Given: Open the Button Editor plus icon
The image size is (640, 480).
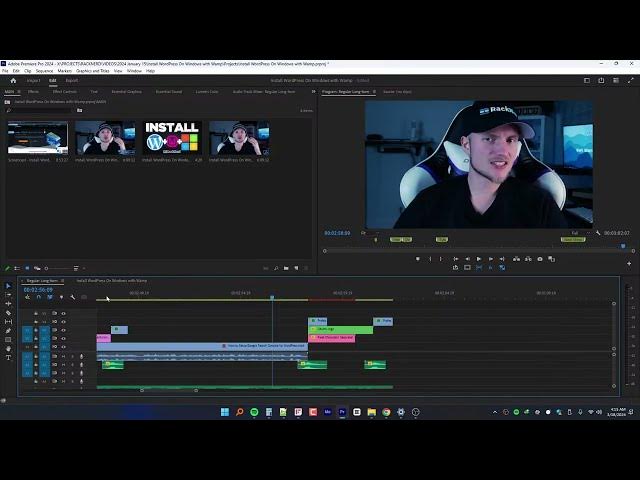Looking at the screenshot, I should (x=629, y=264).
